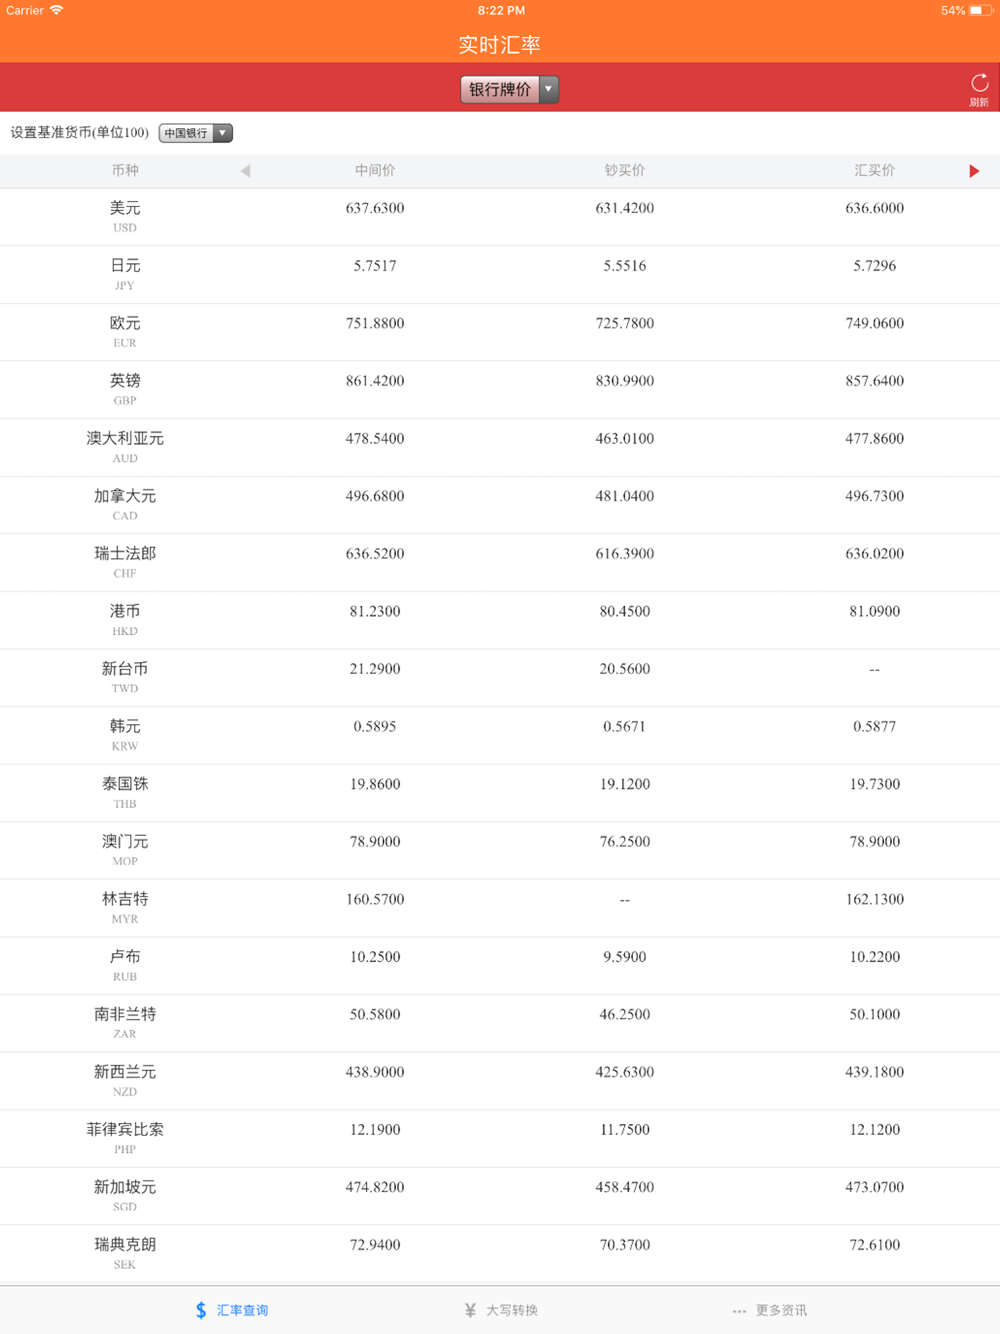Select the 汇率查询 tab
This screenshot has width=1000, height=1334.
[x=242, y=1310]
